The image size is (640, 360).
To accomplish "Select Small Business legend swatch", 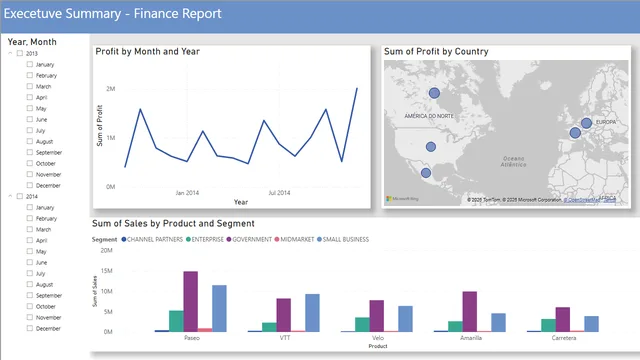I will [x=320, y=240].
